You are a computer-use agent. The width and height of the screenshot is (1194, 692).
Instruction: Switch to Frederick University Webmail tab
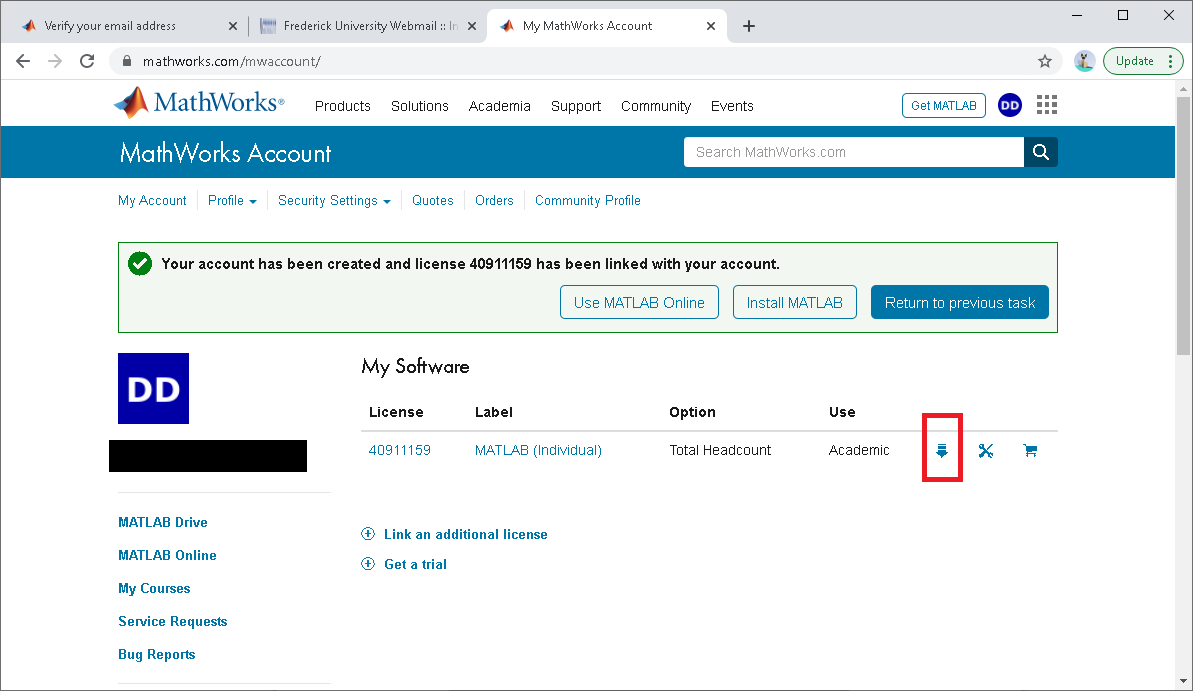pos(365,26)
